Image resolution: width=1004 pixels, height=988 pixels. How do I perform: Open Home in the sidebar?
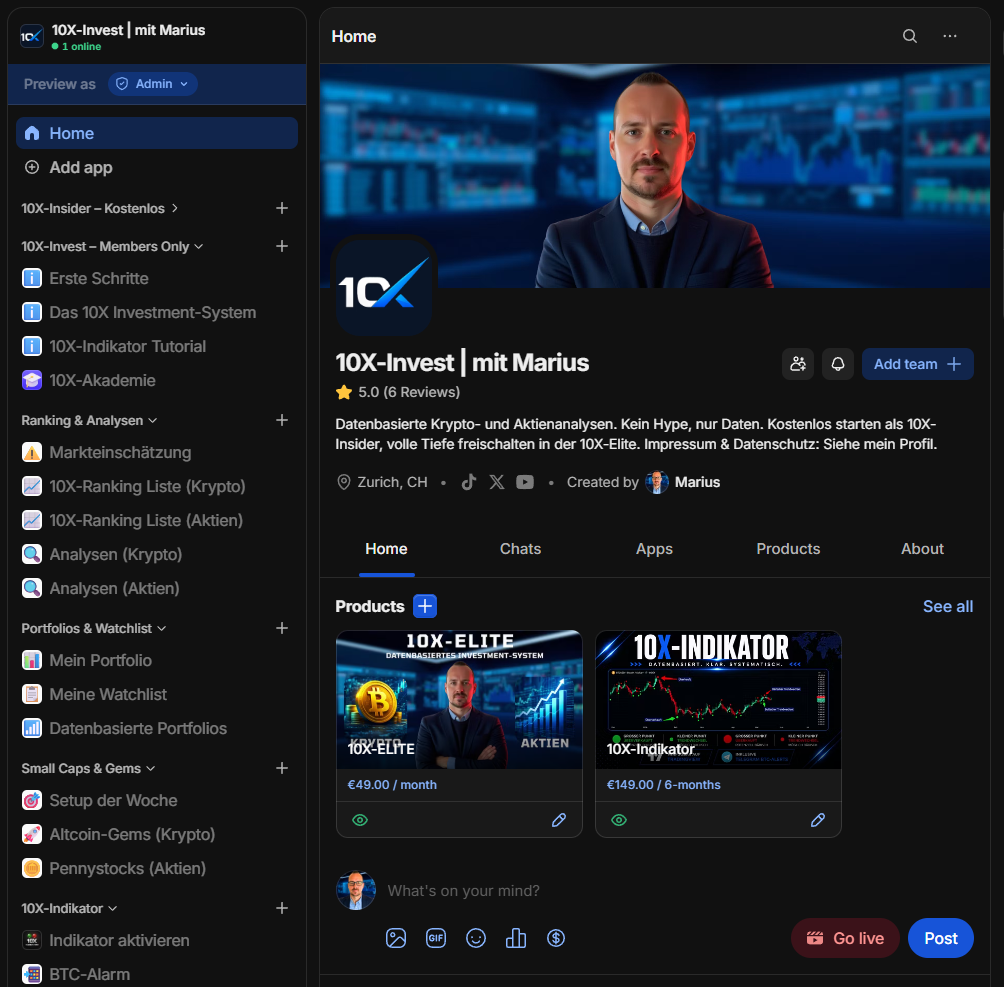tap(157, 133)
